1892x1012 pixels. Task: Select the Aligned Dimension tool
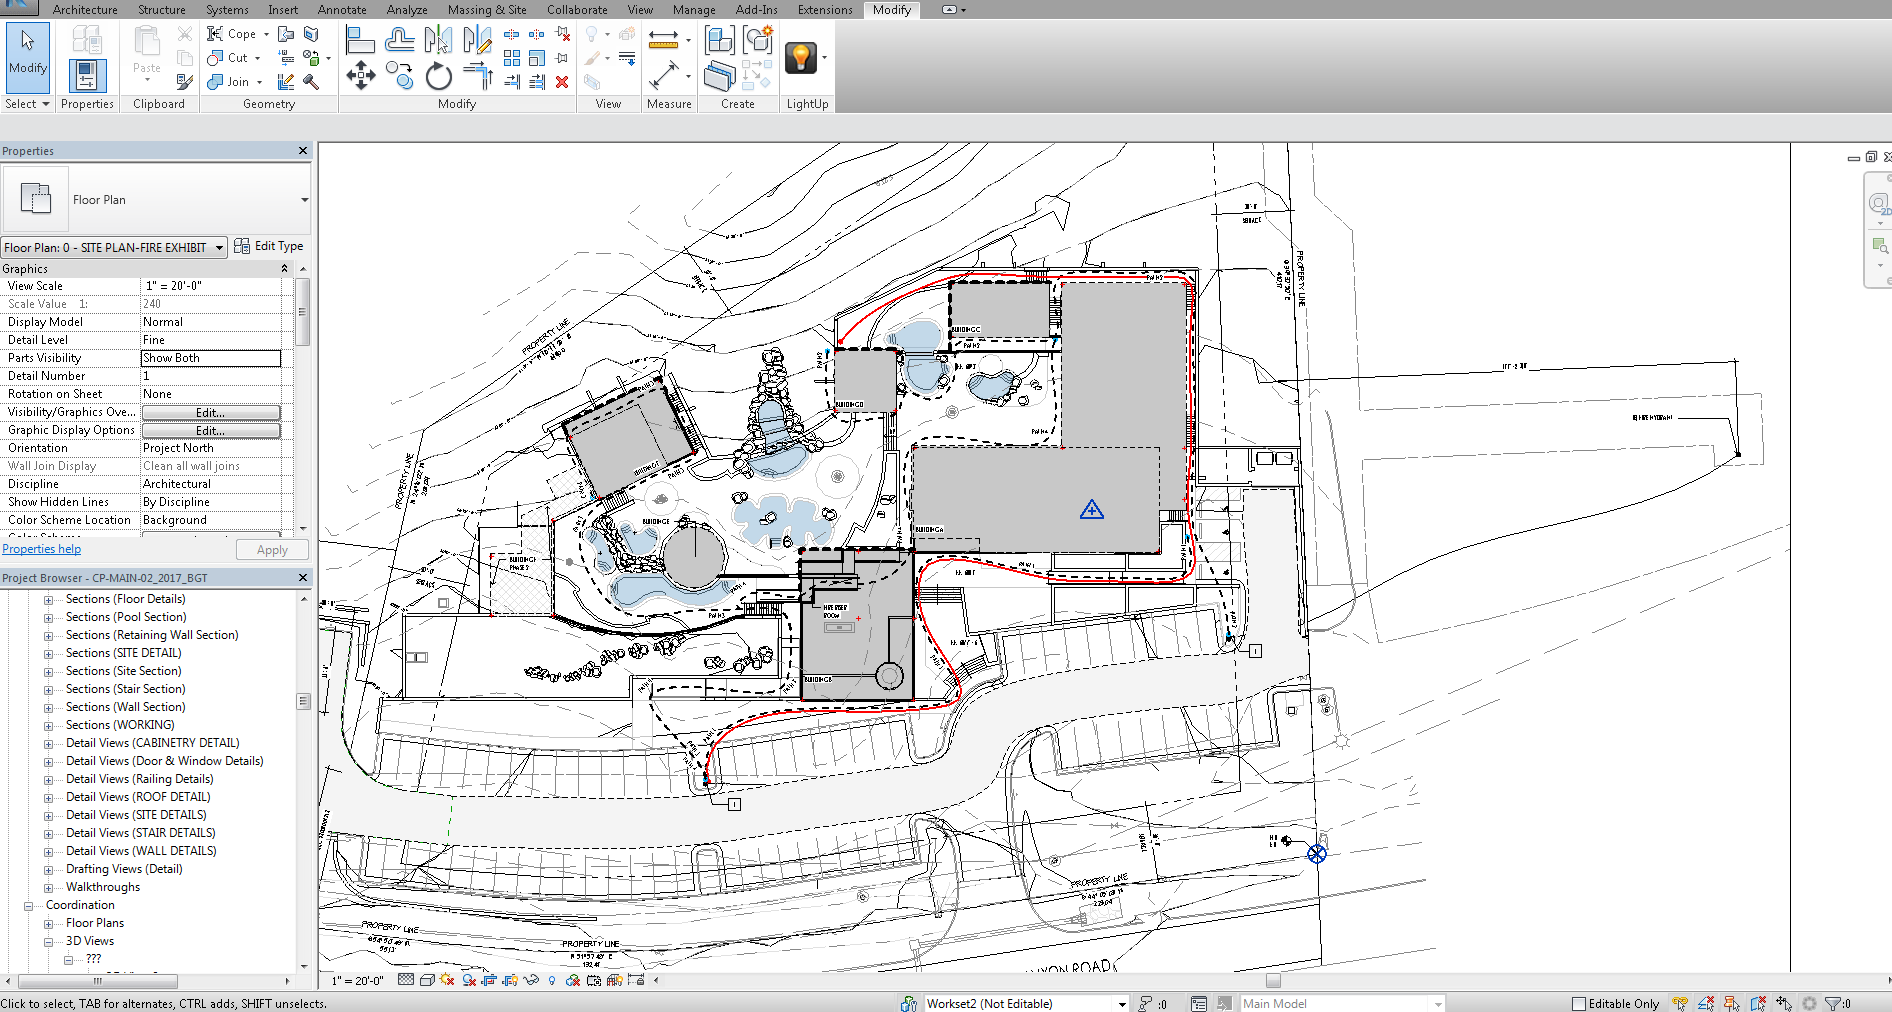click(663, 40)
